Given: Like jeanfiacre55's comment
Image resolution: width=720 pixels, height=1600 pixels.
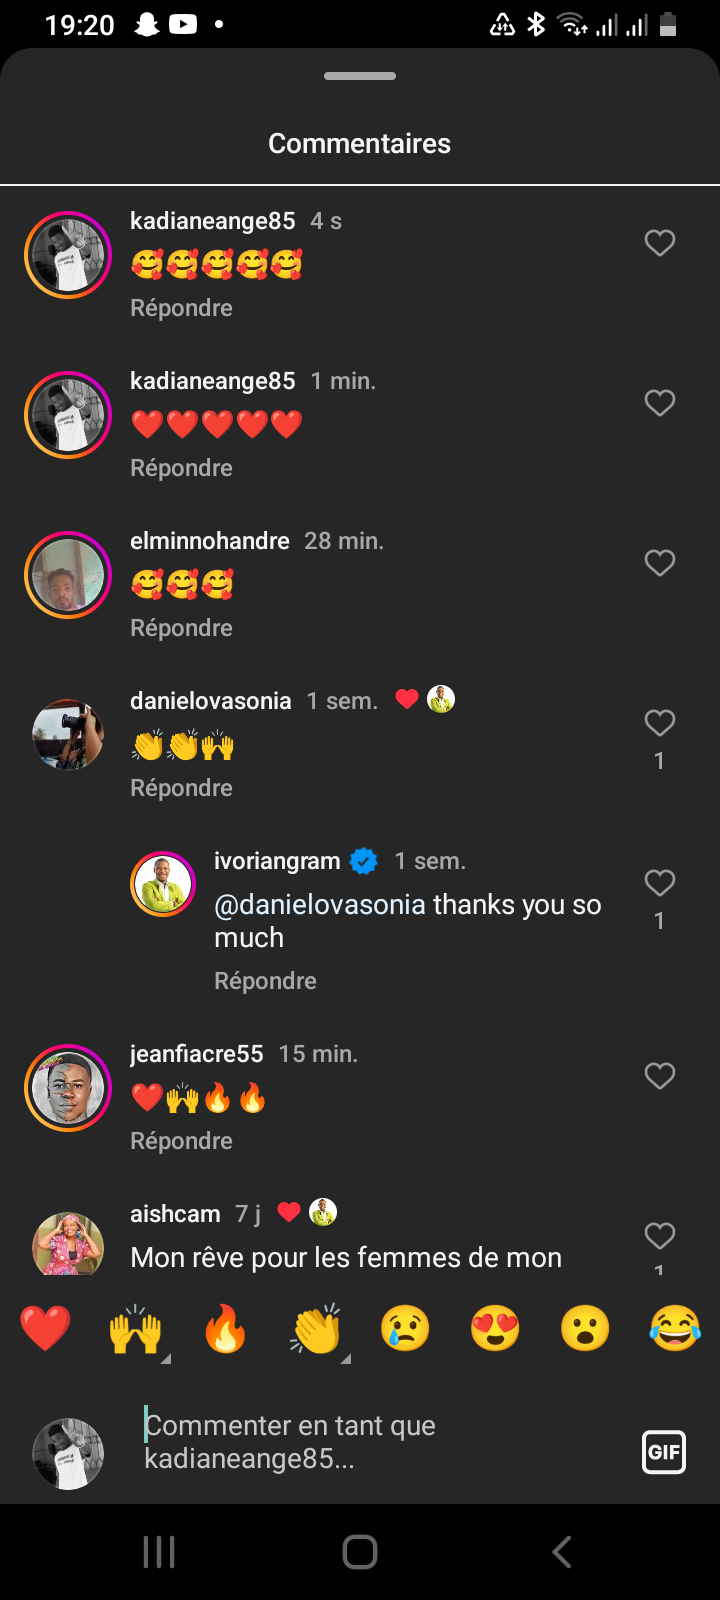Looking at the screenshot, I should pos(659,1076).
